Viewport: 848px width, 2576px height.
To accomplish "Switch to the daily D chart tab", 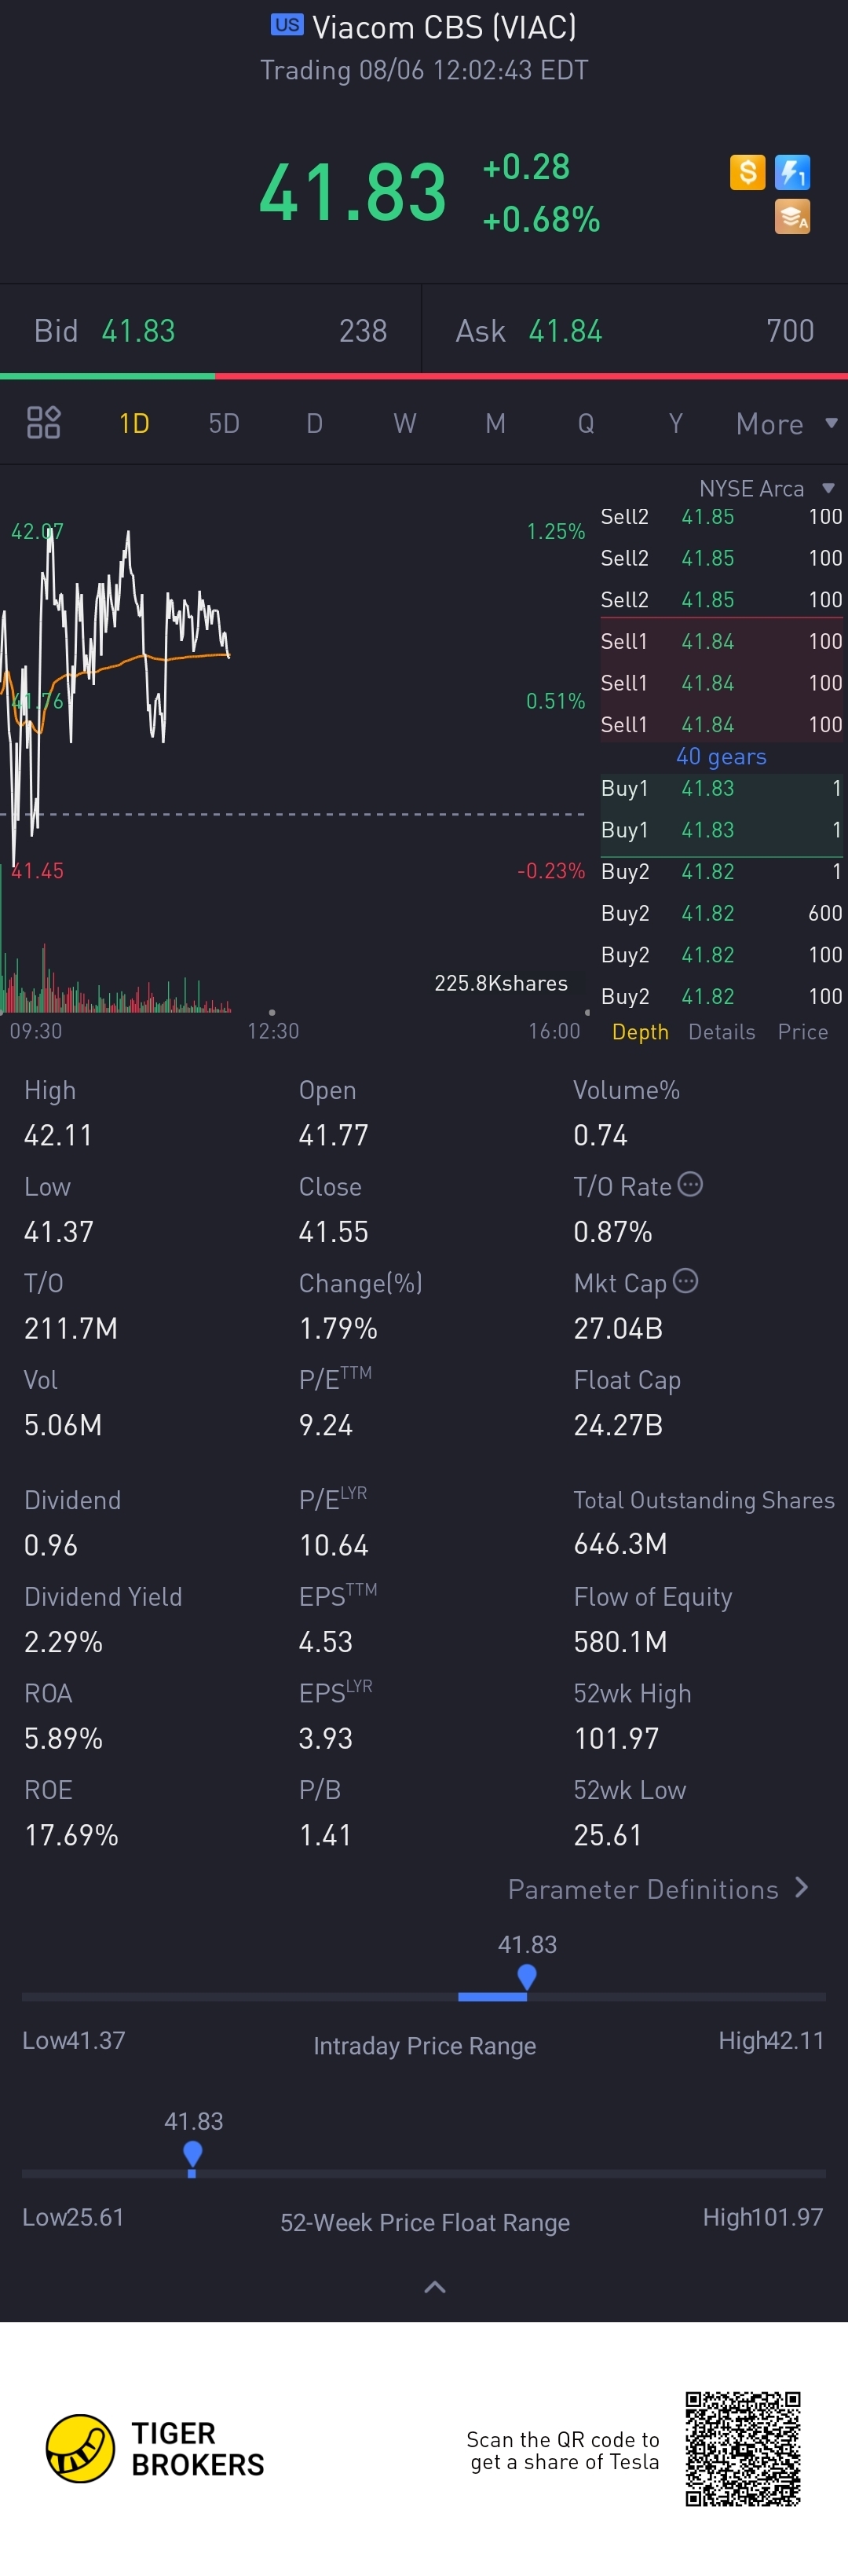I will tap(314, 423).
